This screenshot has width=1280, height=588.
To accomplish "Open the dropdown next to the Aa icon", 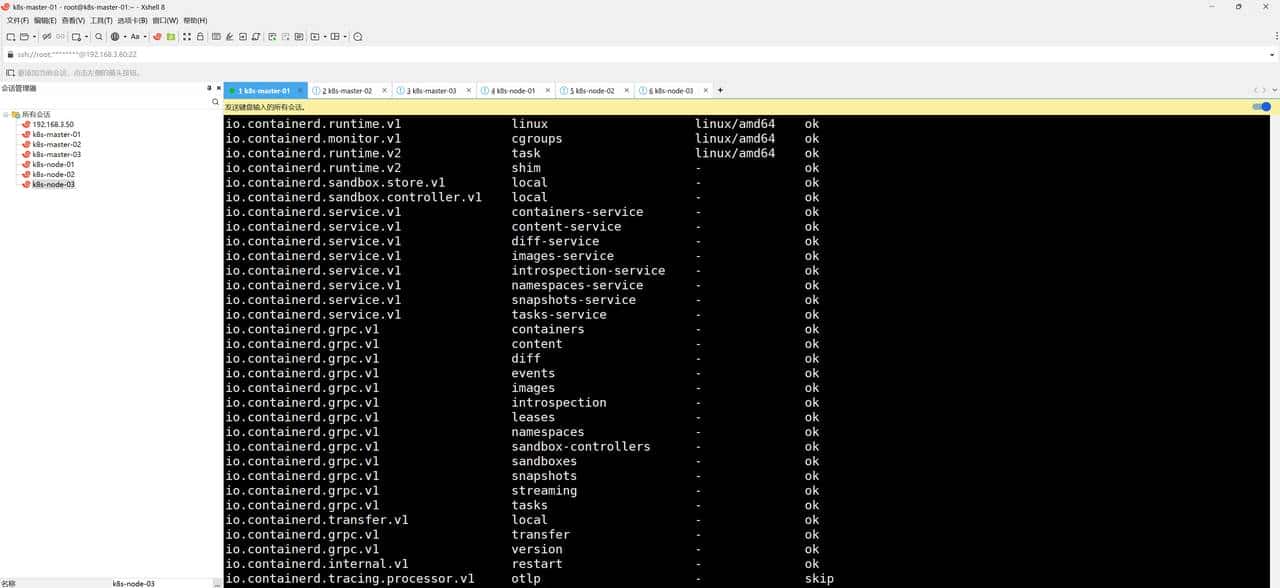I will pyautogui.click(x=144, y=36).
